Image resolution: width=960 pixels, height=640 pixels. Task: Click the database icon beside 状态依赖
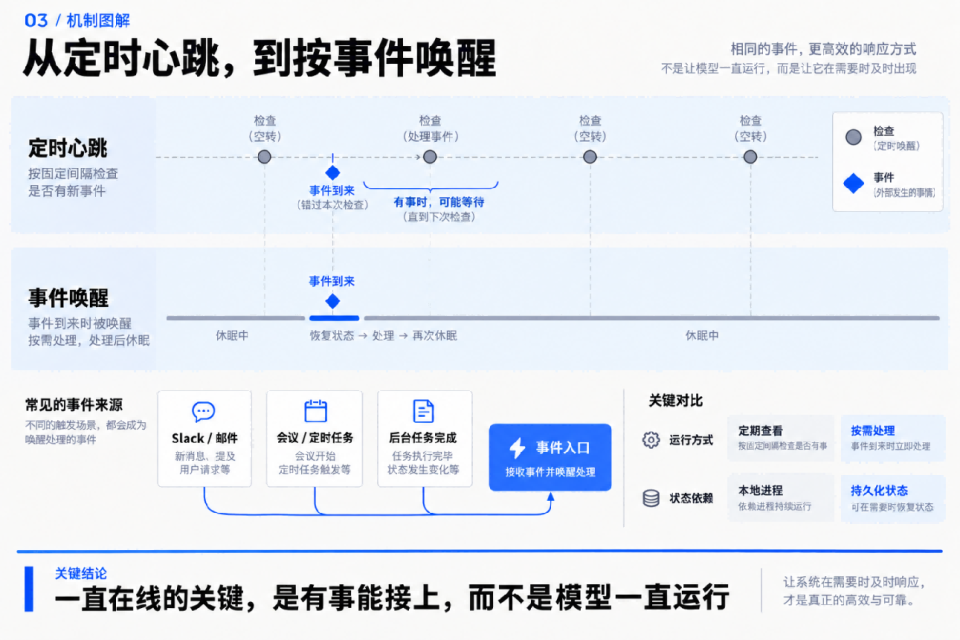tap(651, 498)
